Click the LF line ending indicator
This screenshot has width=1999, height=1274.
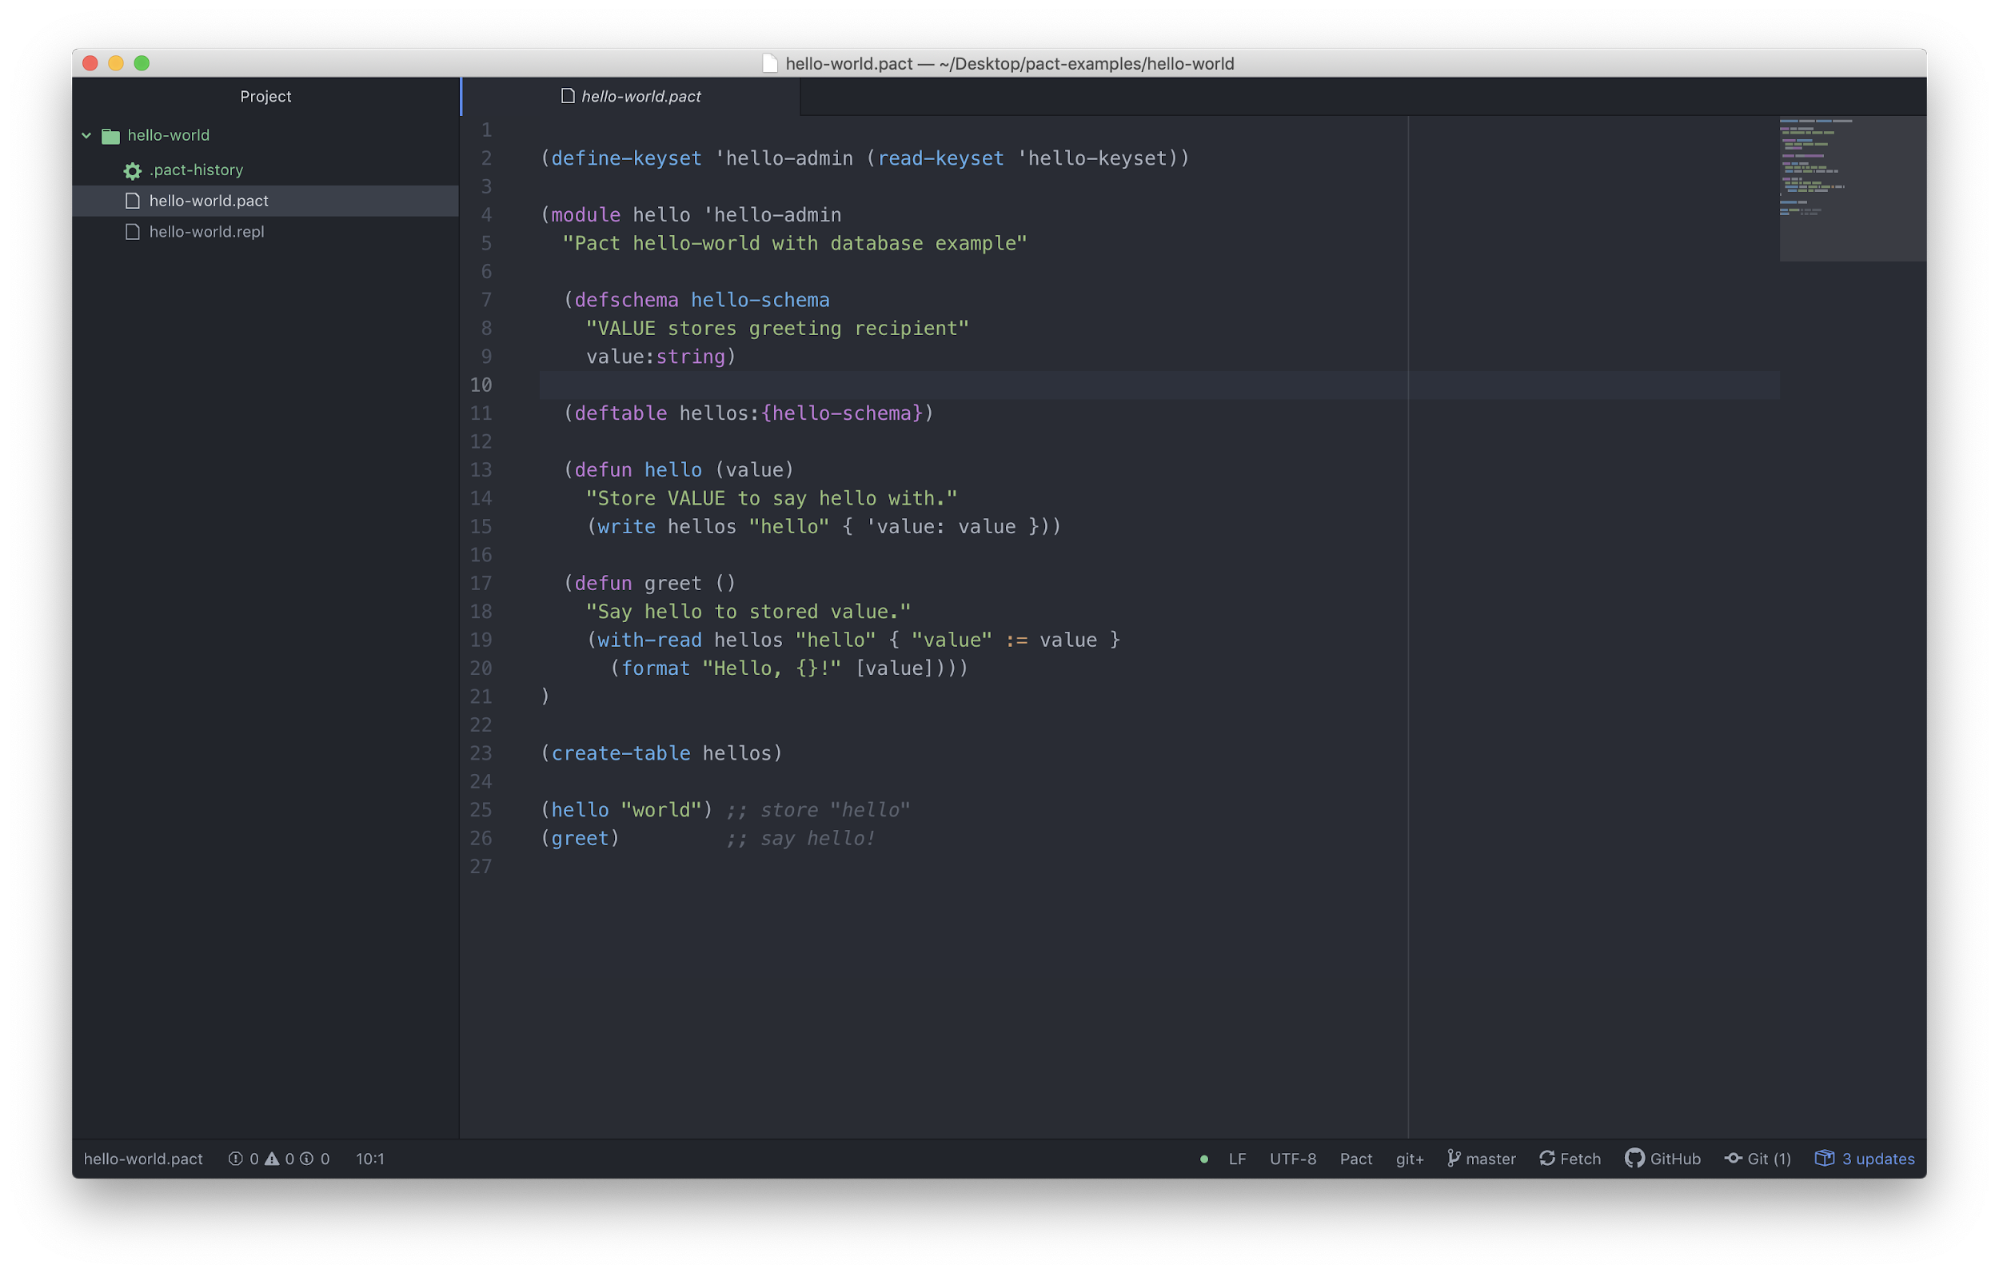click(1236, 1157)
